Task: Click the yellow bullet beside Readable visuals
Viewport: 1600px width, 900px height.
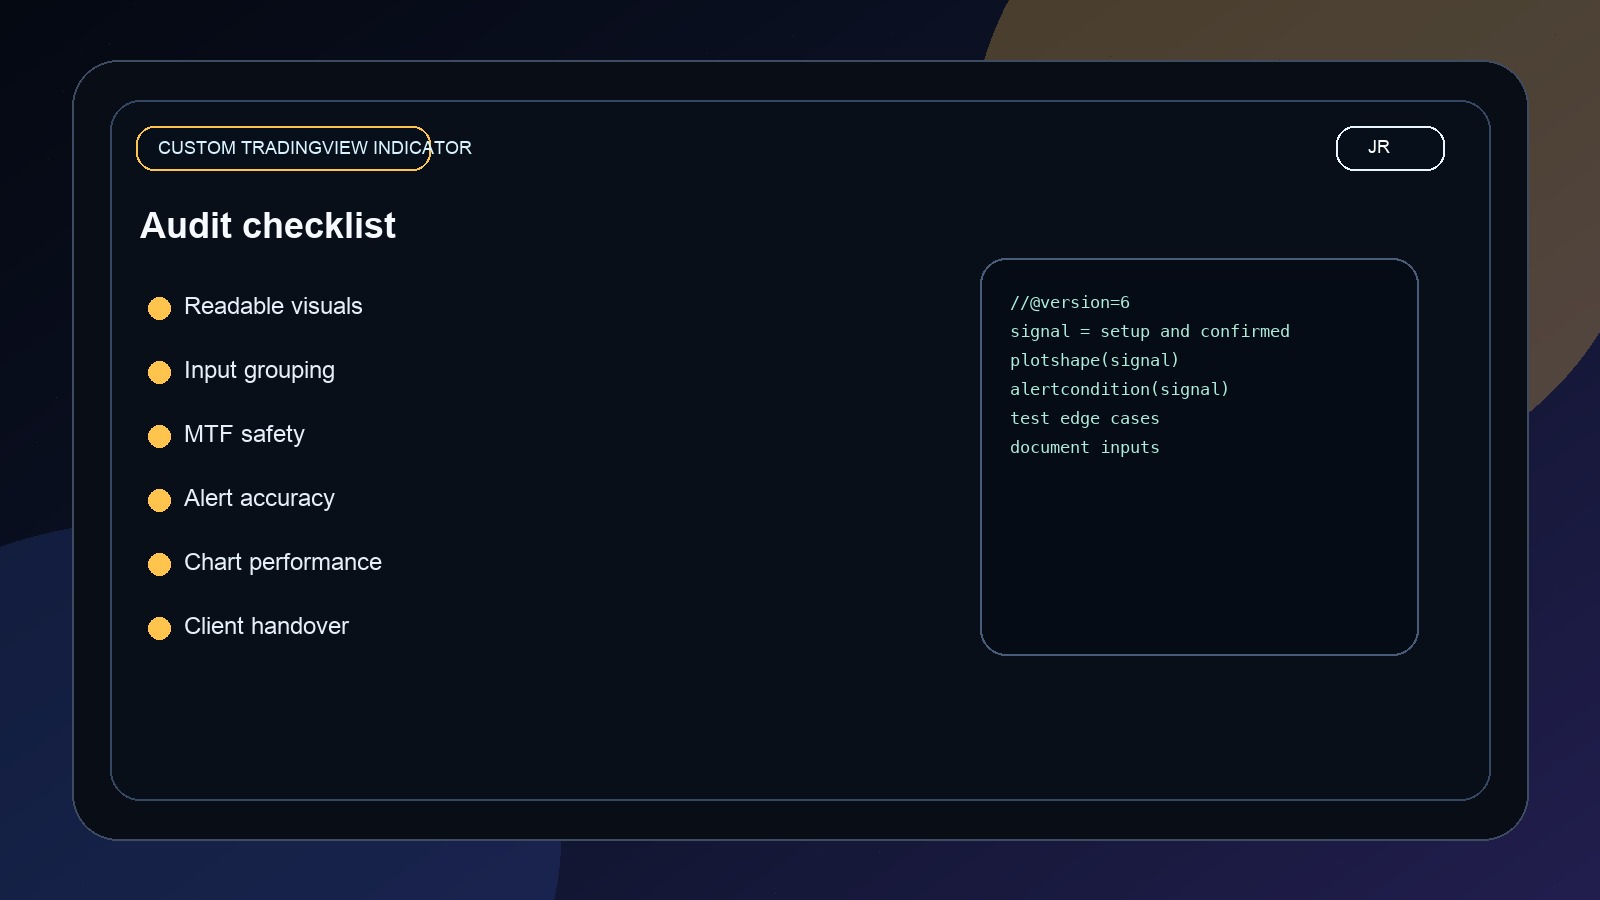Action: pos(159,308)
